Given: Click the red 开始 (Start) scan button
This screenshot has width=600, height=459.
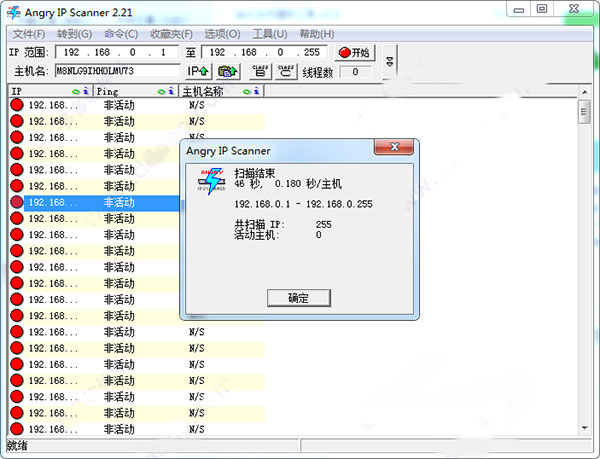Looking at the screenshot, I should click(353, 52).
